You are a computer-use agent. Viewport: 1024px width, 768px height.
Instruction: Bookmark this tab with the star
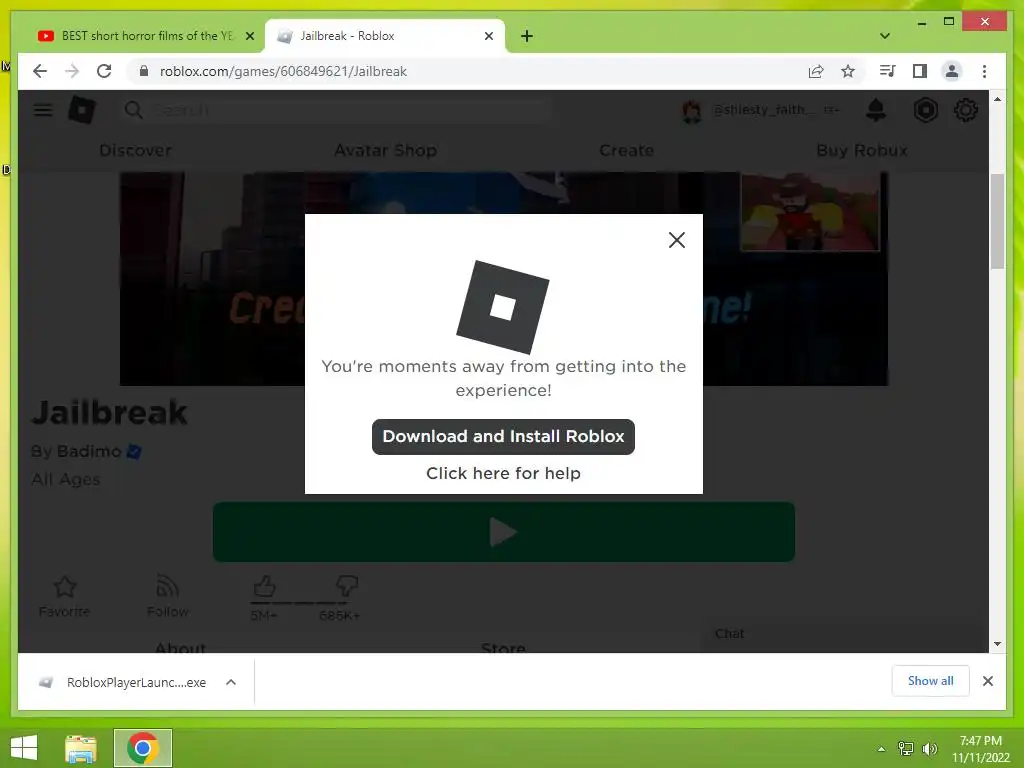point(848,71)
